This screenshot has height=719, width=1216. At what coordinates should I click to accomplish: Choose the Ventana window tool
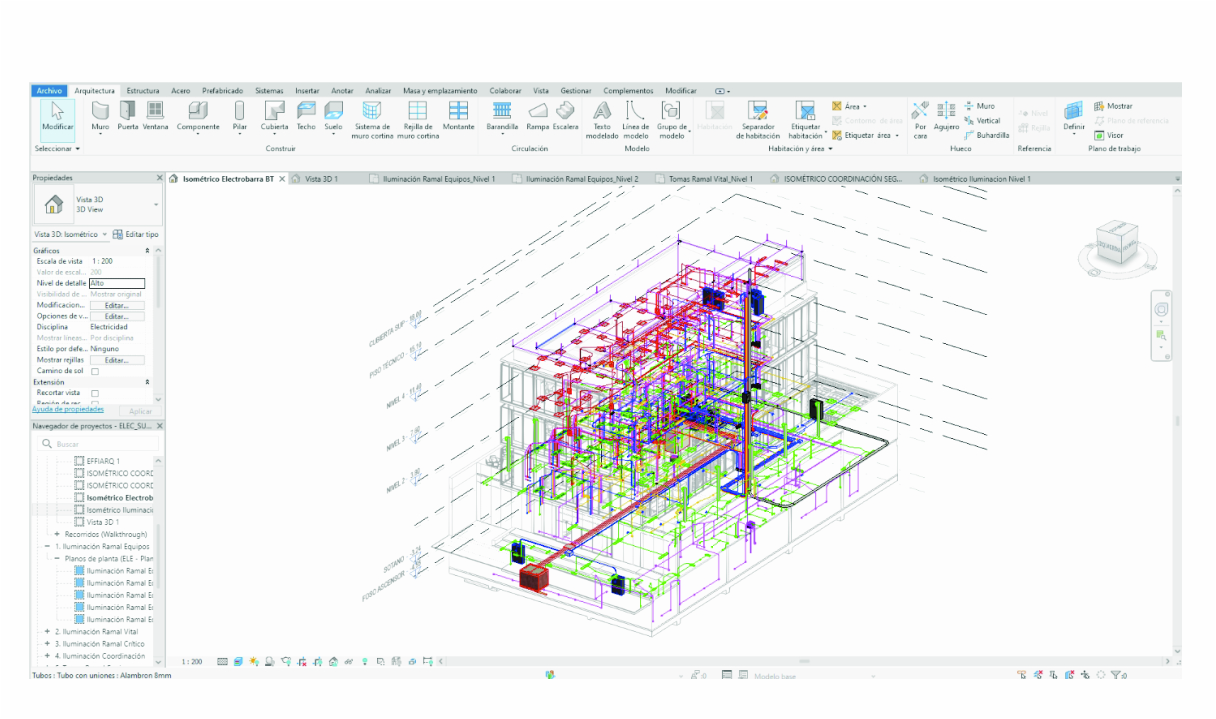pos(155,115)
